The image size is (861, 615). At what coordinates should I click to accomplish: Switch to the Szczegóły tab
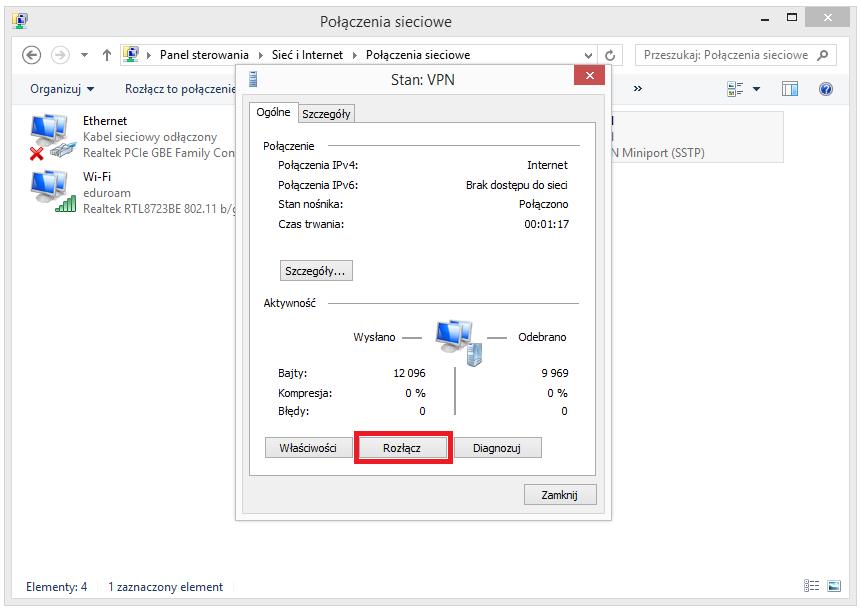pos(326,114)
